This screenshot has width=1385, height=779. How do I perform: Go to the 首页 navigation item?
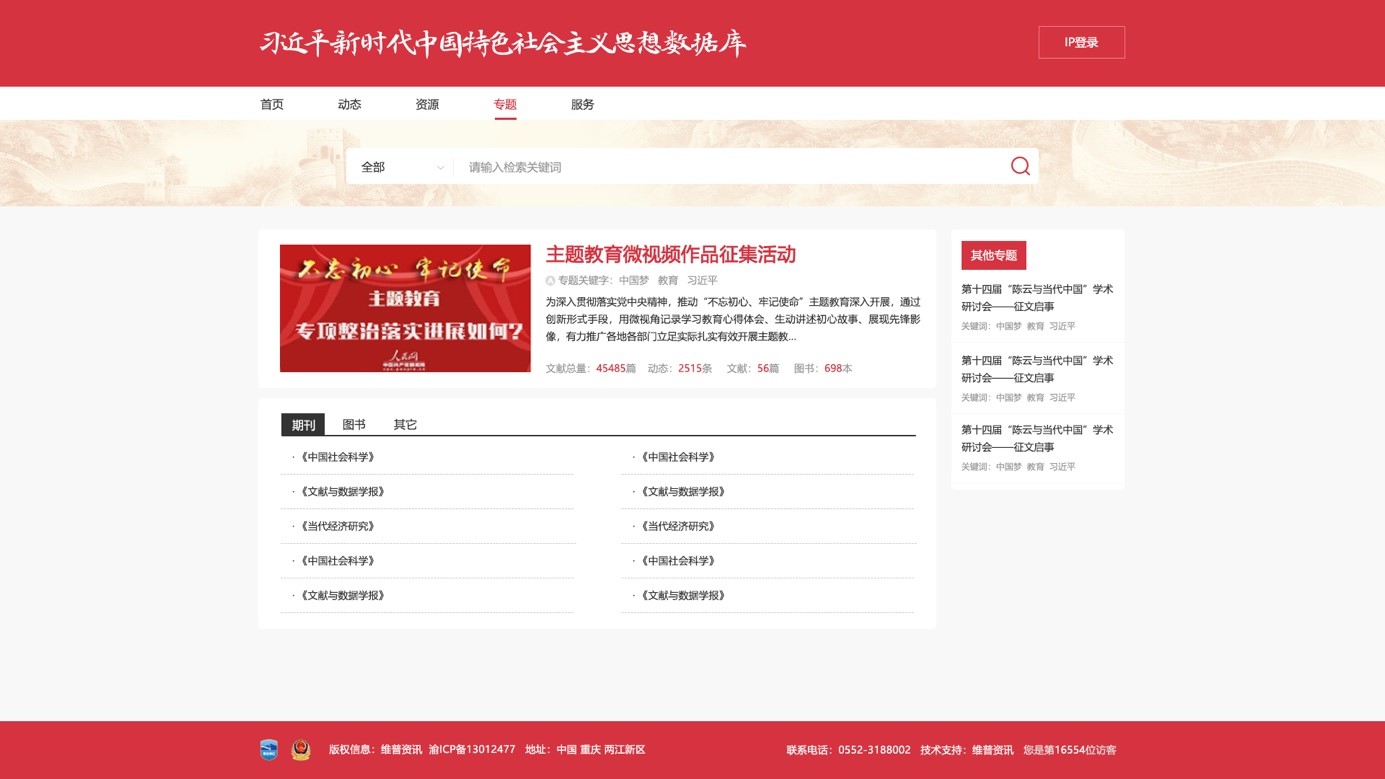pyautogui.click(x=272, y=104)
